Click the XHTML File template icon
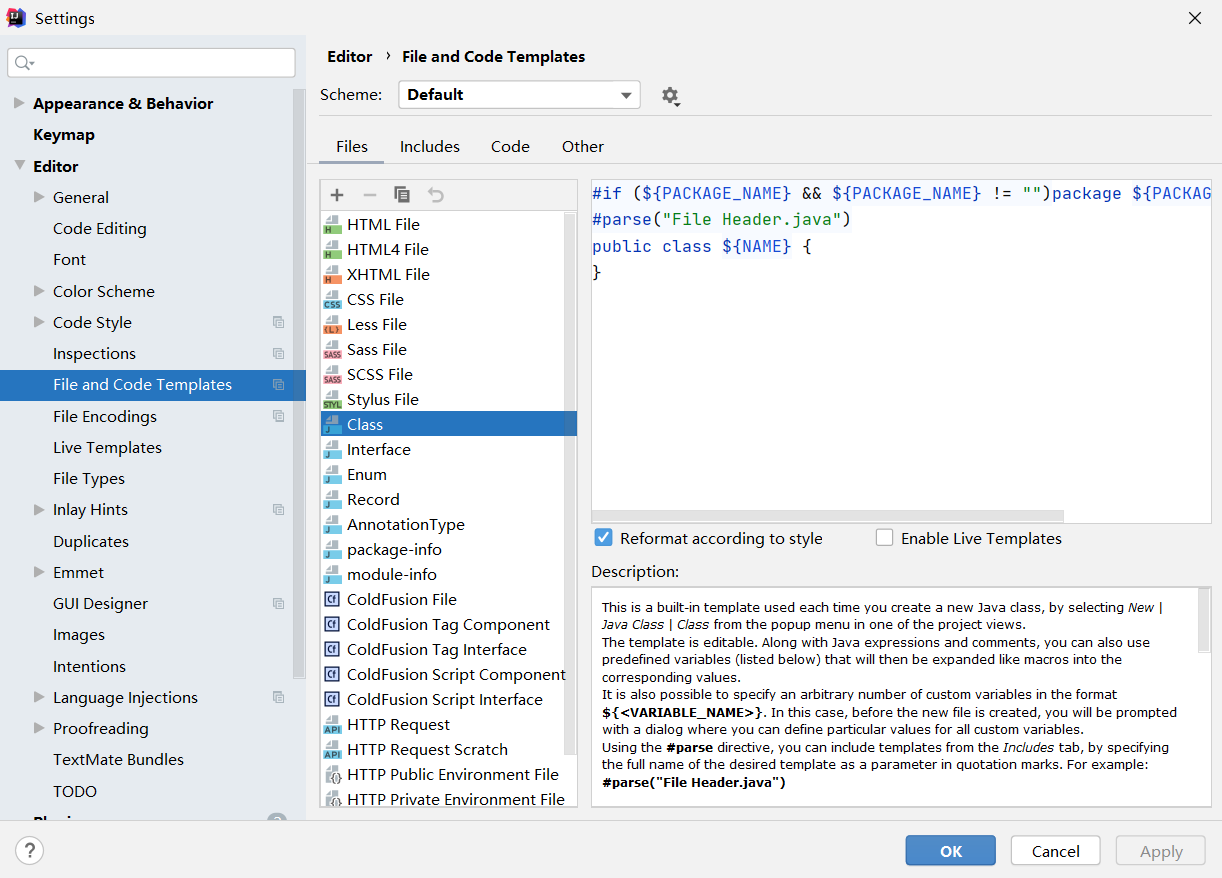Screen dimensions: 1222x878 coord(332,275)
